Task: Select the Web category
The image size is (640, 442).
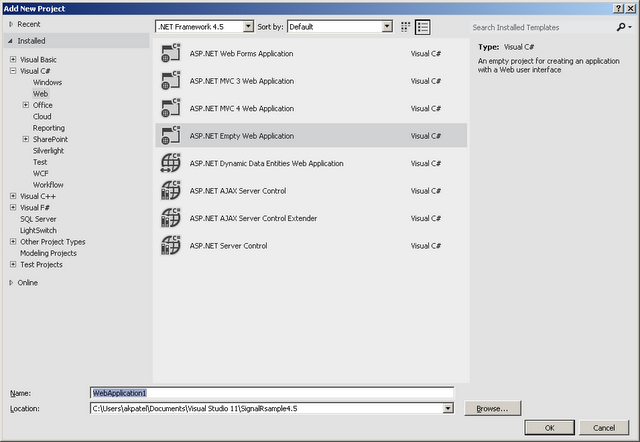Action: (40, 93)
